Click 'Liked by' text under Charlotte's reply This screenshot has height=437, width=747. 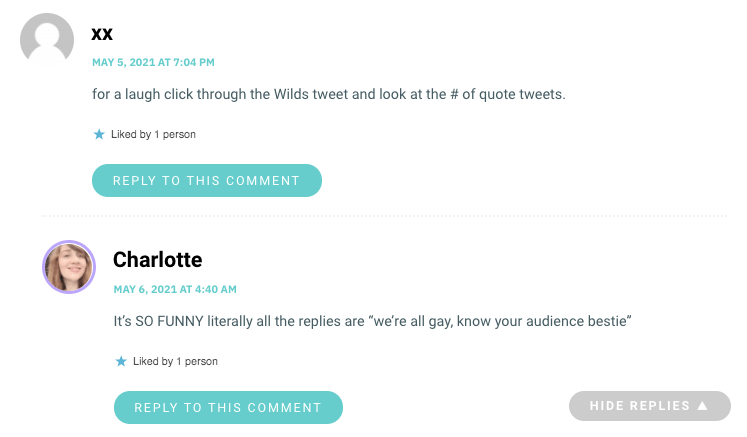tap(153, 361)
